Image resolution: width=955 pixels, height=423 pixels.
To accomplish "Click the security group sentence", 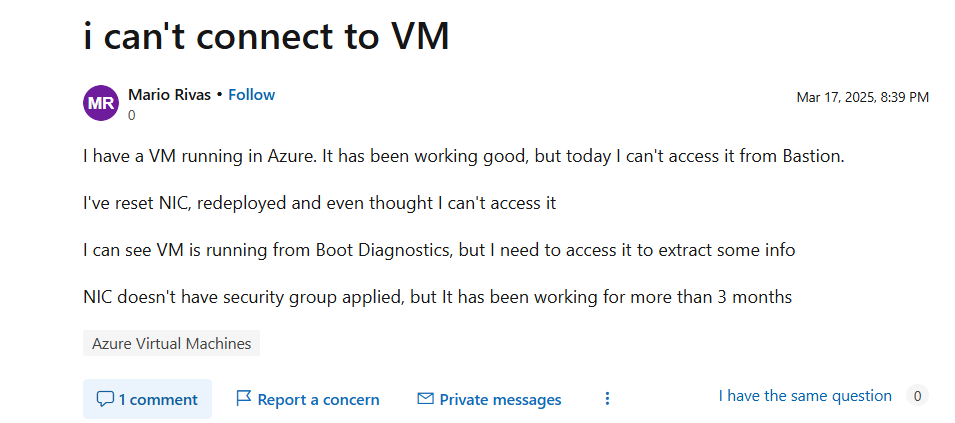I will [x=437, y=297].
